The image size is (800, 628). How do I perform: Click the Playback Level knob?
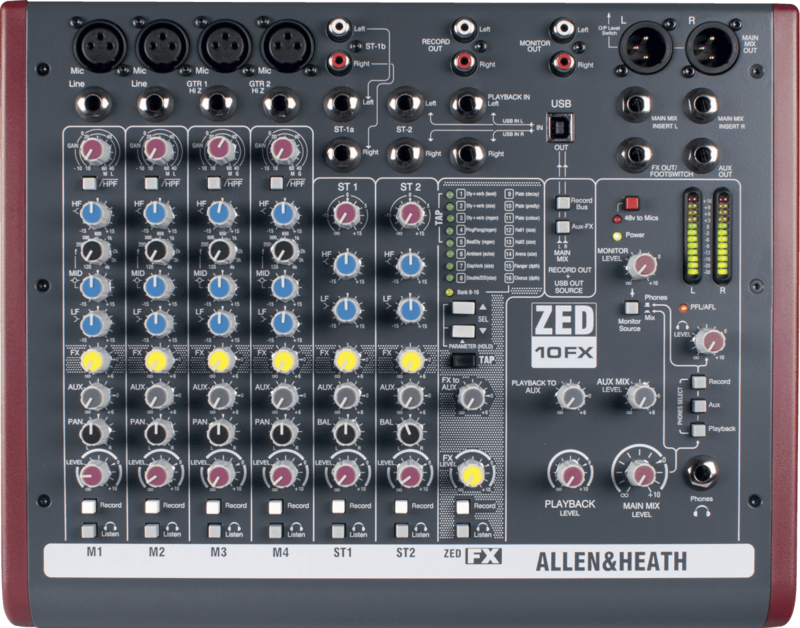(x=569, y=471)
